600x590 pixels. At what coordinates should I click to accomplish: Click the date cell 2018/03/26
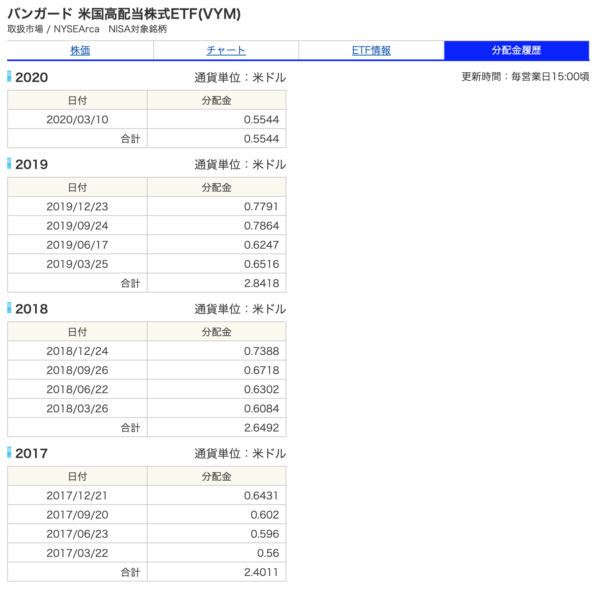pos(77,408)
